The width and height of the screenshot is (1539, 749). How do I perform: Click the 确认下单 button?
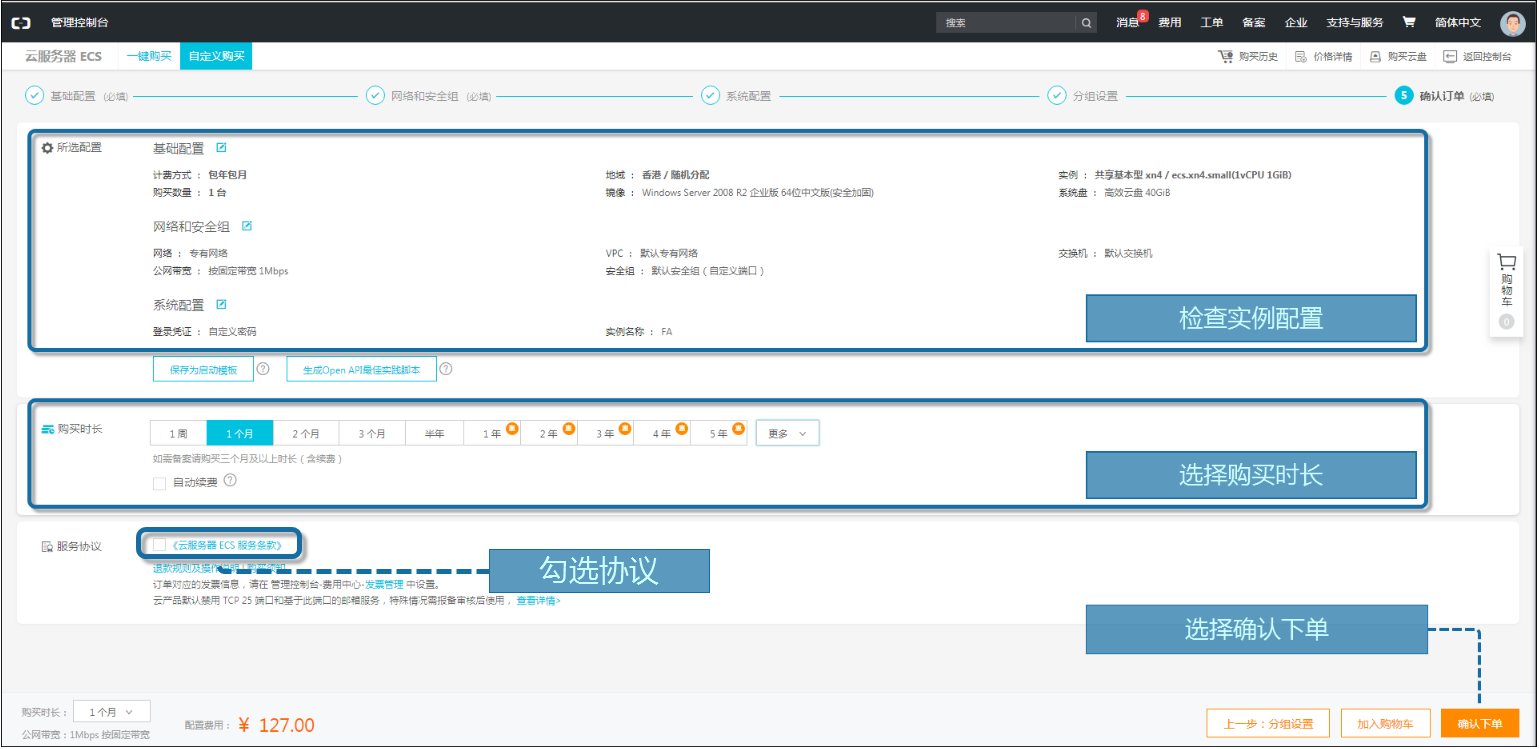pyautogui.click(x=1479, y=723)
